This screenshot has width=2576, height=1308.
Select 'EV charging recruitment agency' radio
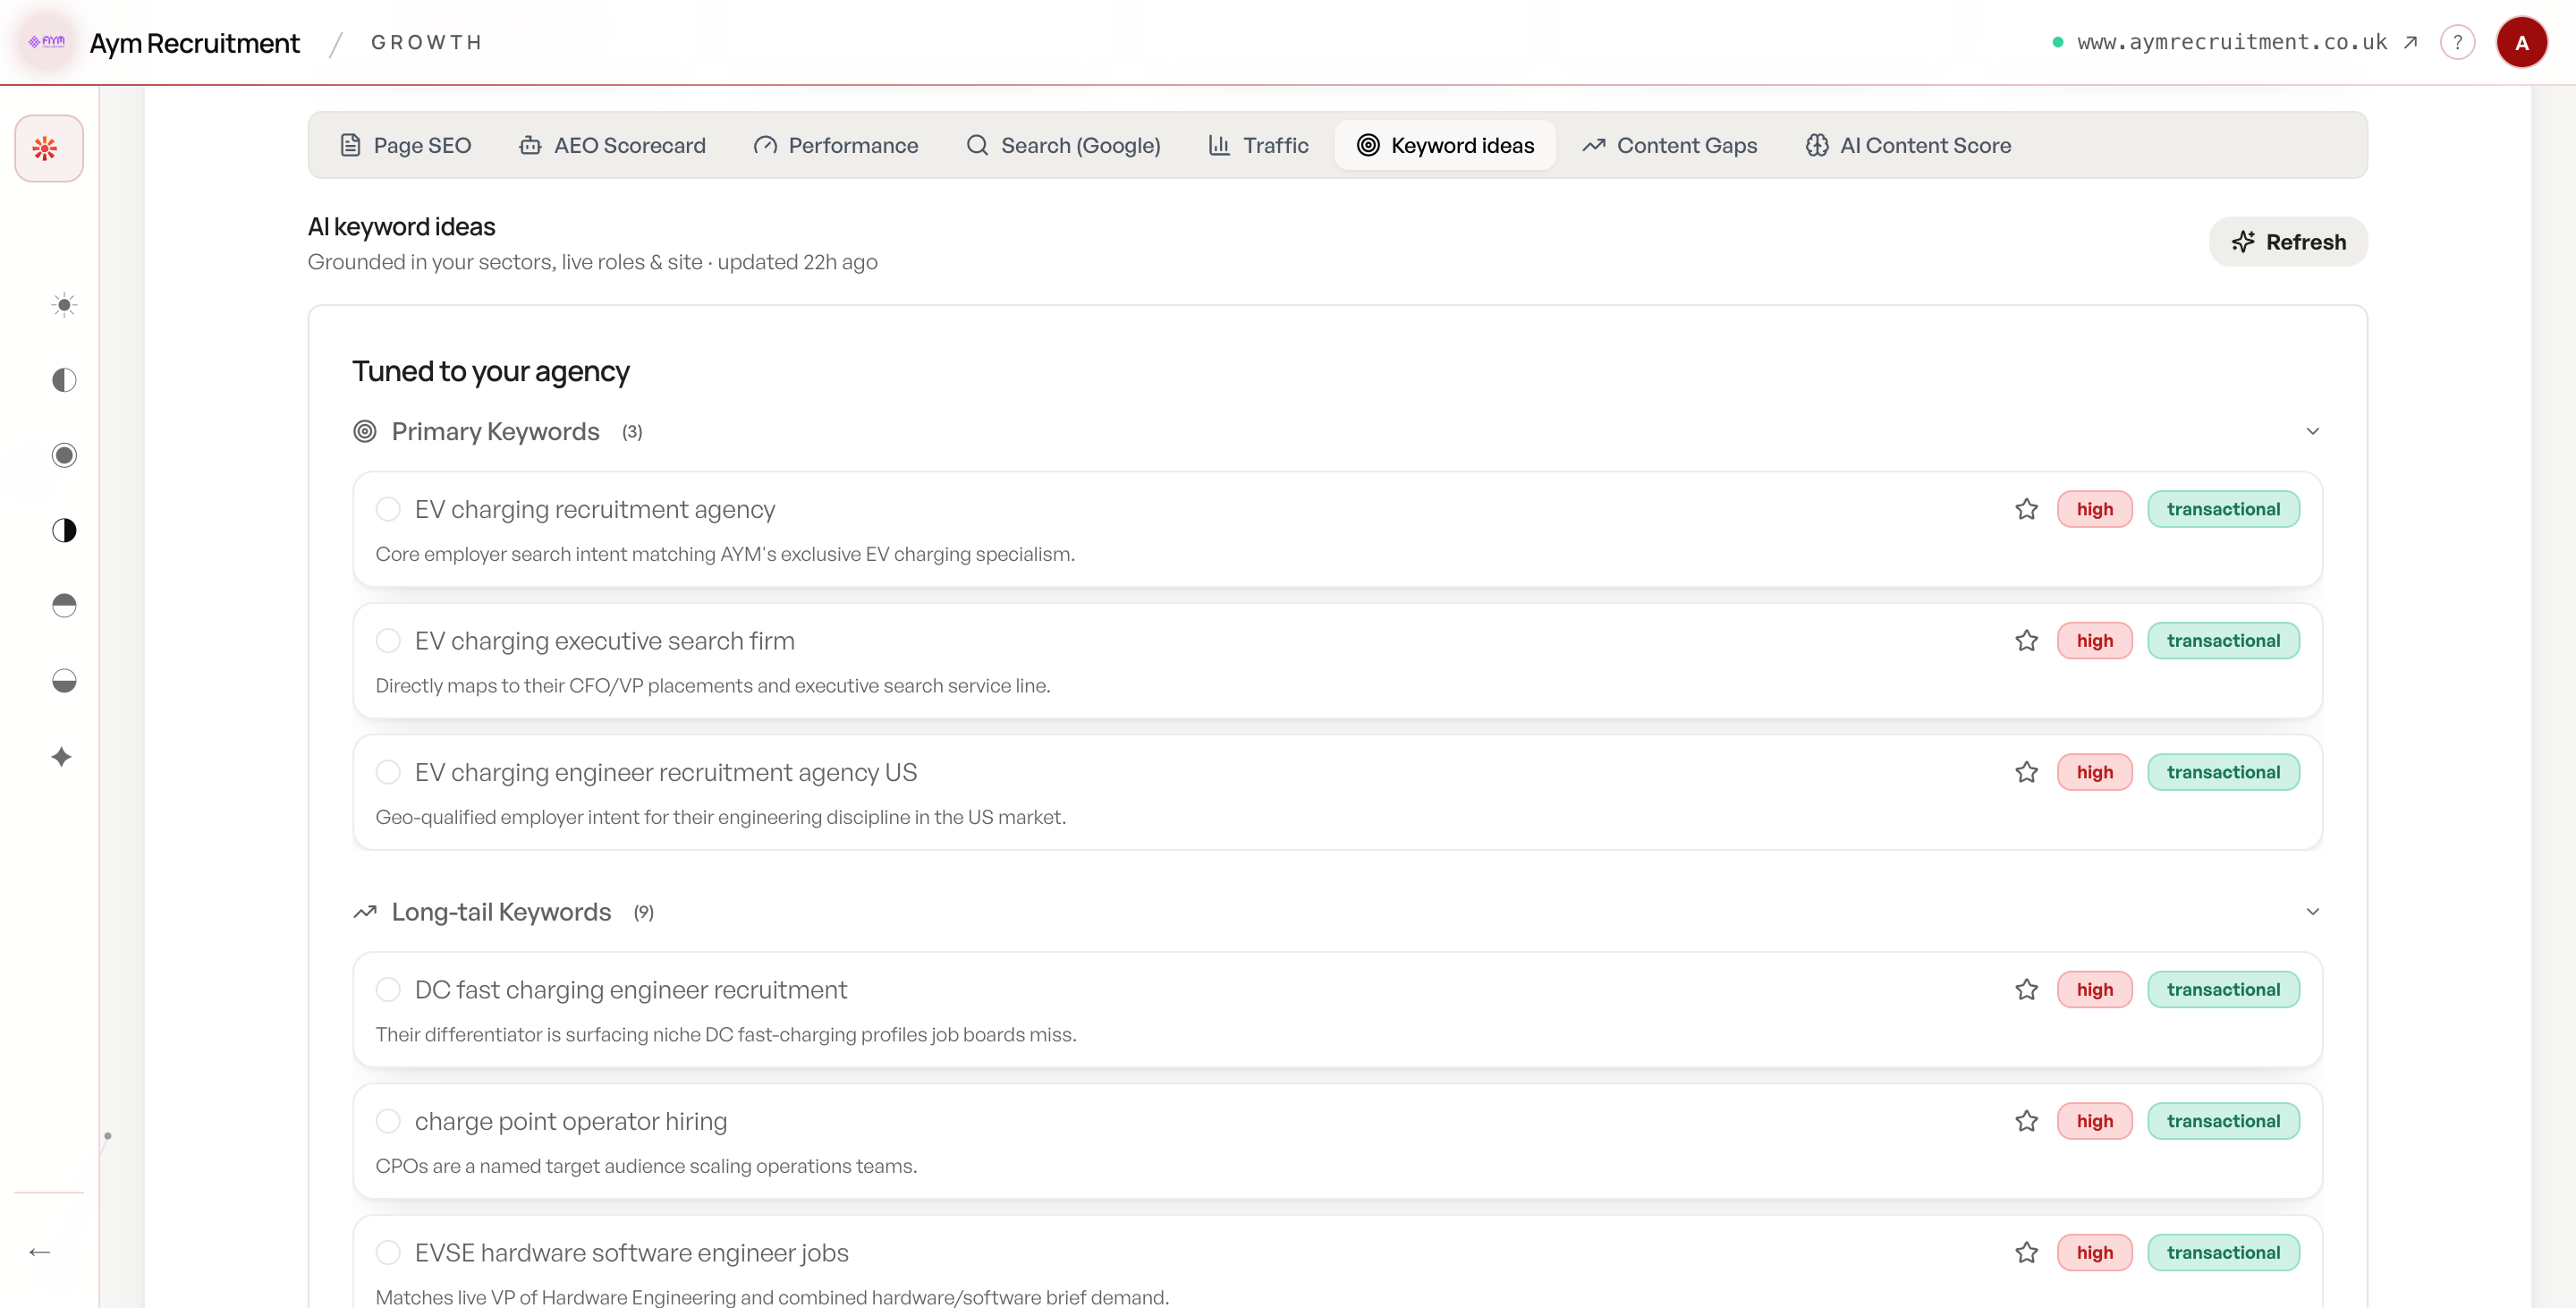(388, 509)
